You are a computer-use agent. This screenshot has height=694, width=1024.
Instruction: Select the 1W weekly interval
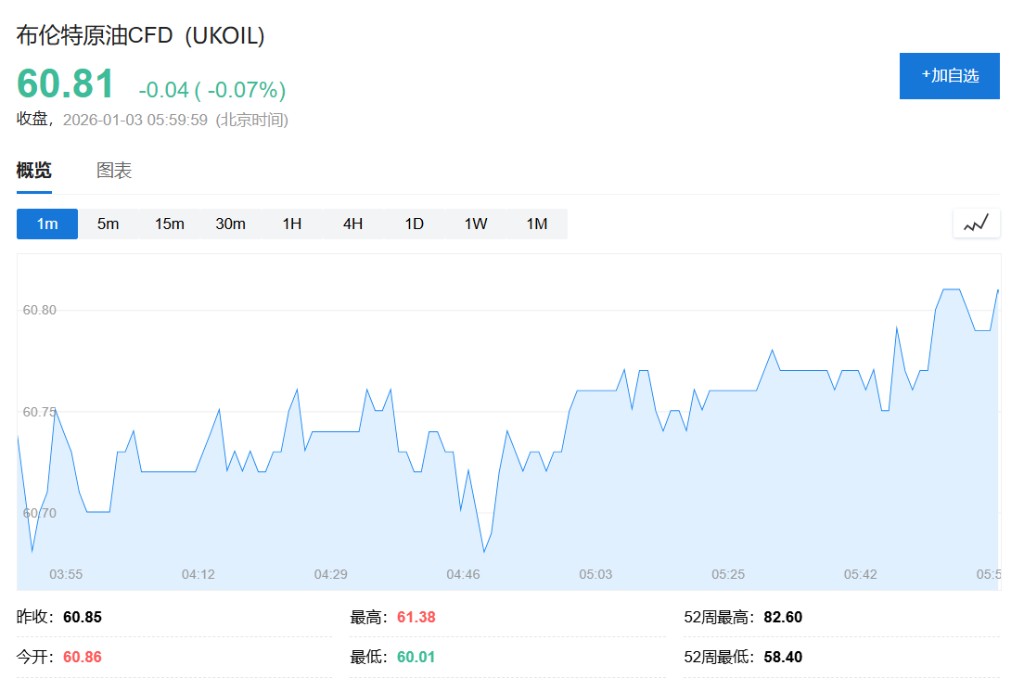[475, 224]
